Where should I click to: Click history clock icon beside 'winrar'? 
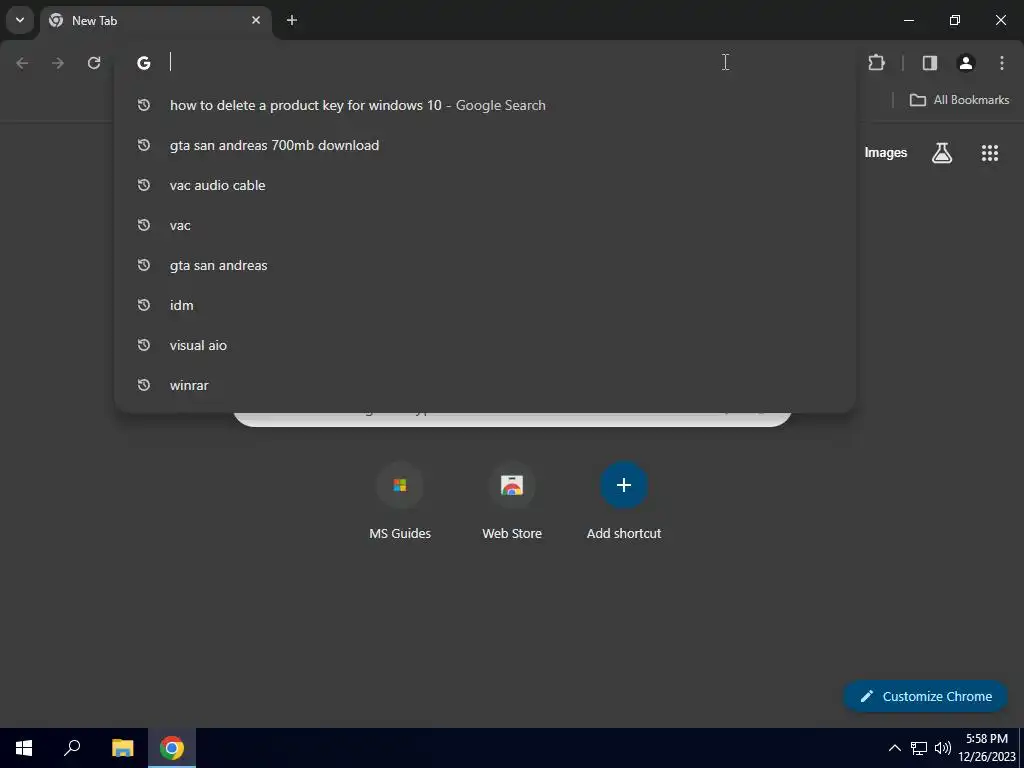tap(144, 385)
